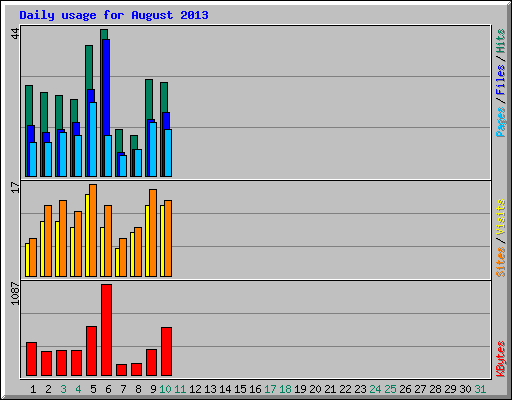The height and width of the screenshot is (400, 512).
Task: Click the yellow "Visits" legend label
Action: (500, 217)
